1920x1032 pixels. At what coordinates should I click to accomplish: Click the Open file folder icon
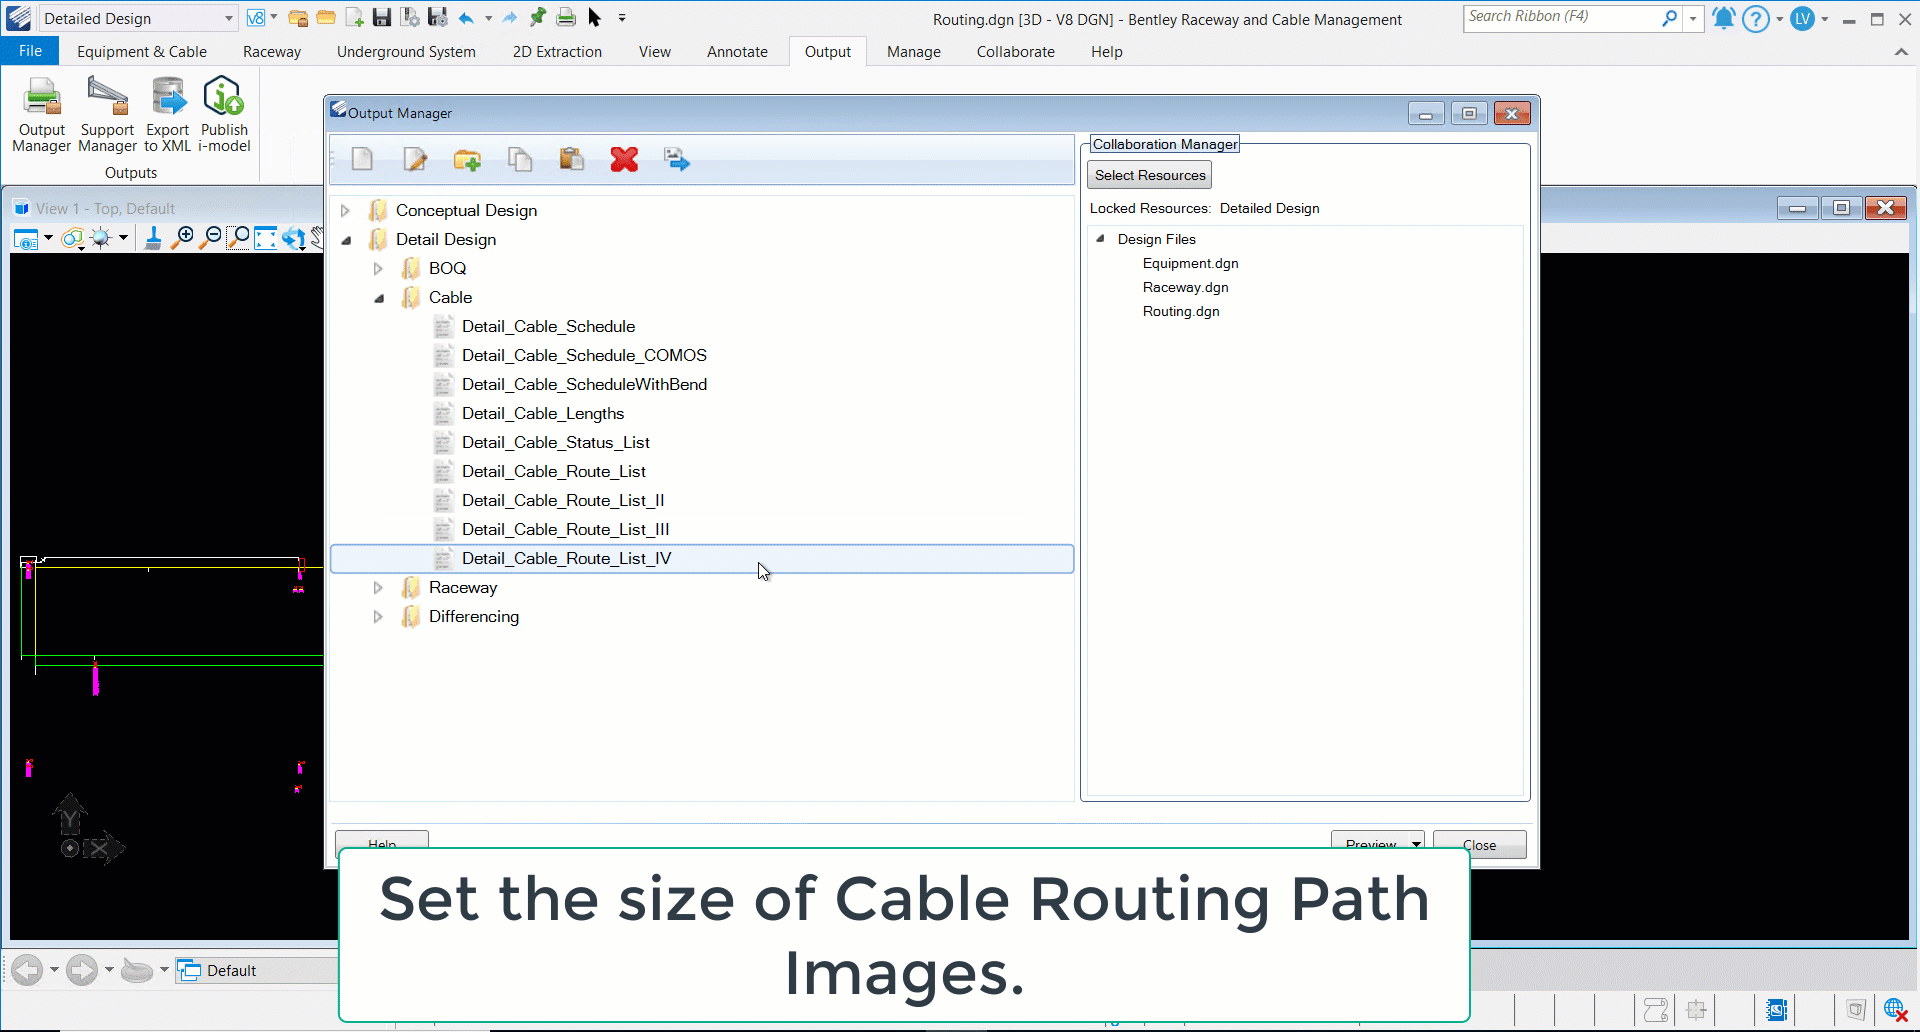pos(326,18)
